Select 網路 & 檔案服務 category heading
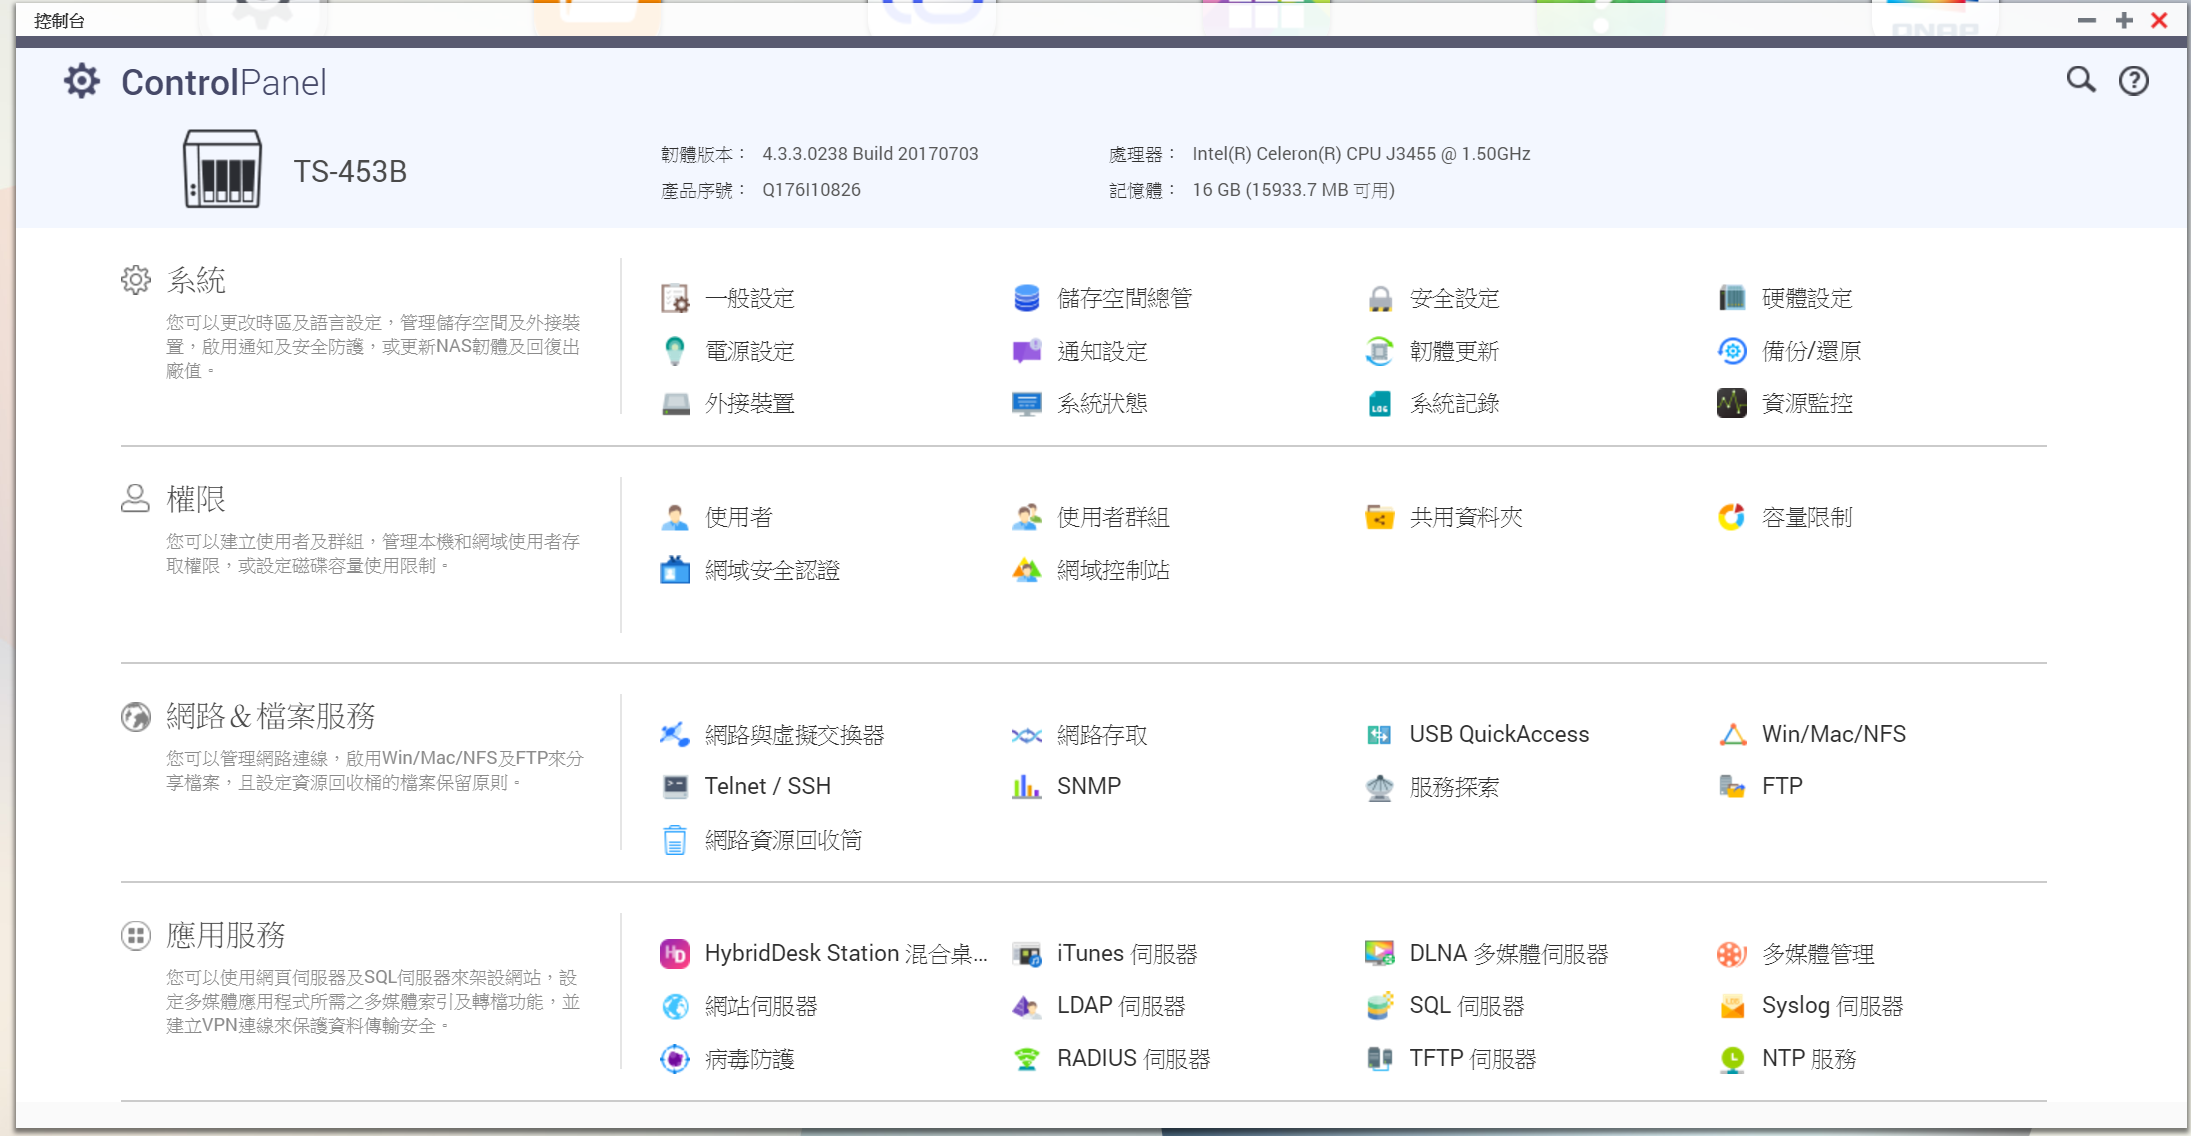The height and width of the screenshot is (1136, 2191). point(270,716)
